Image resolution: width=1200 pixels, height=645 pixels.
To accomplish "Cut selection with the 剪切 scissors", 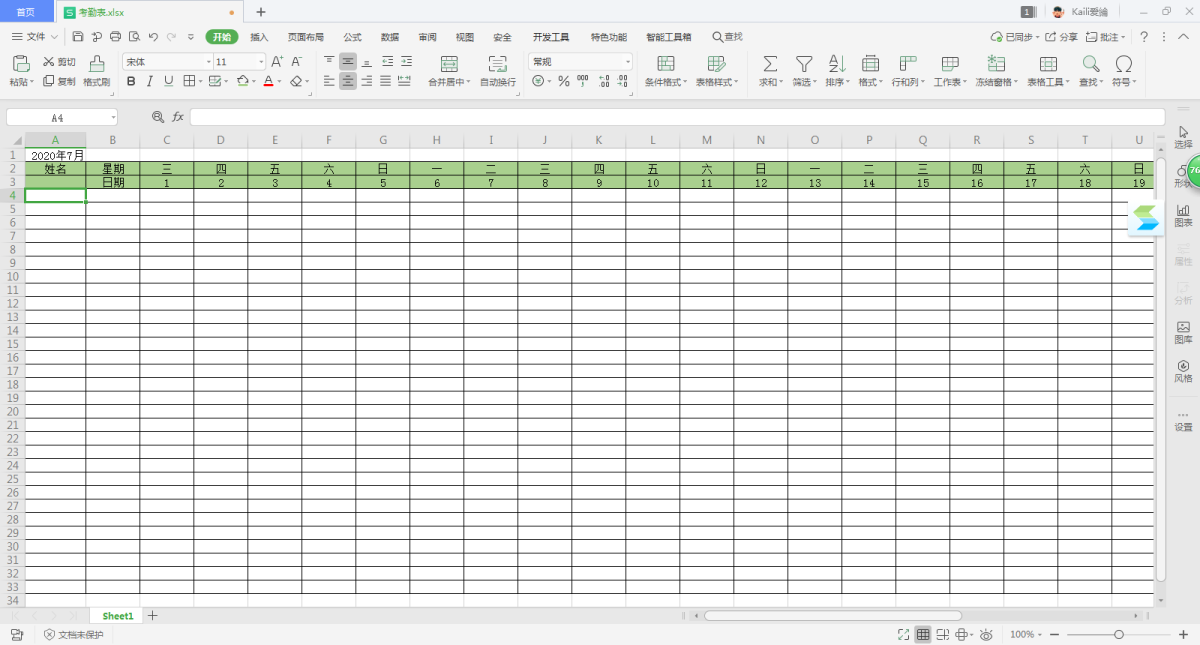I will 59,62.
